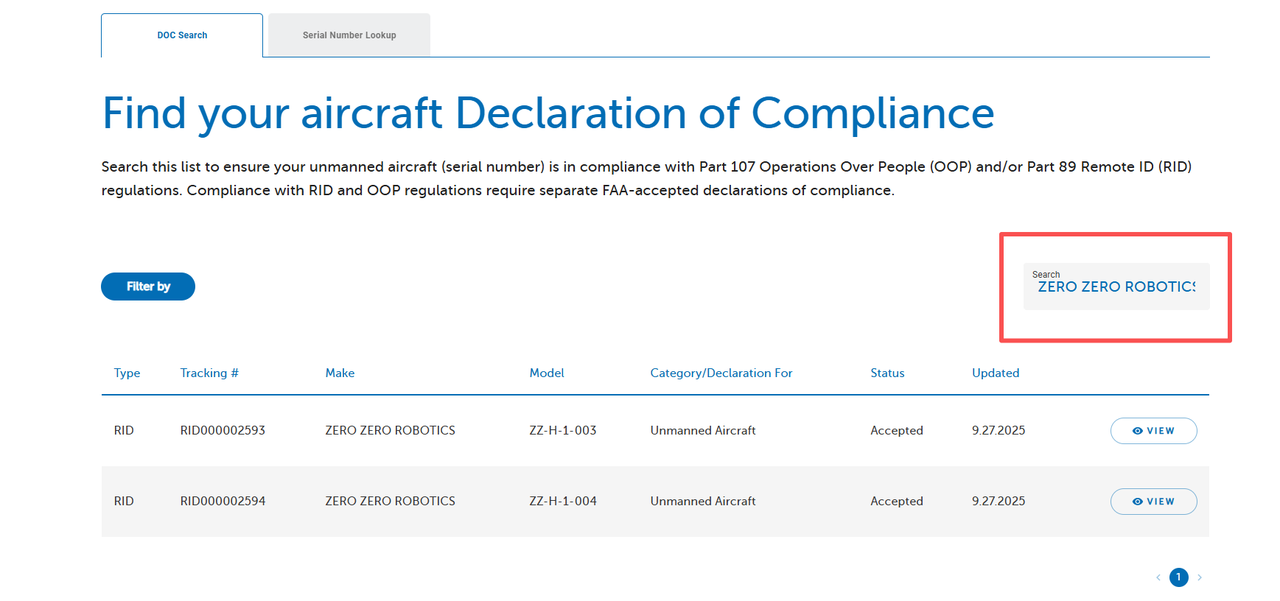Click ZERO ZERO ROBOTICS in row RID000002594
This screenshot has height=601, width=1280.
tap(390, 501)
